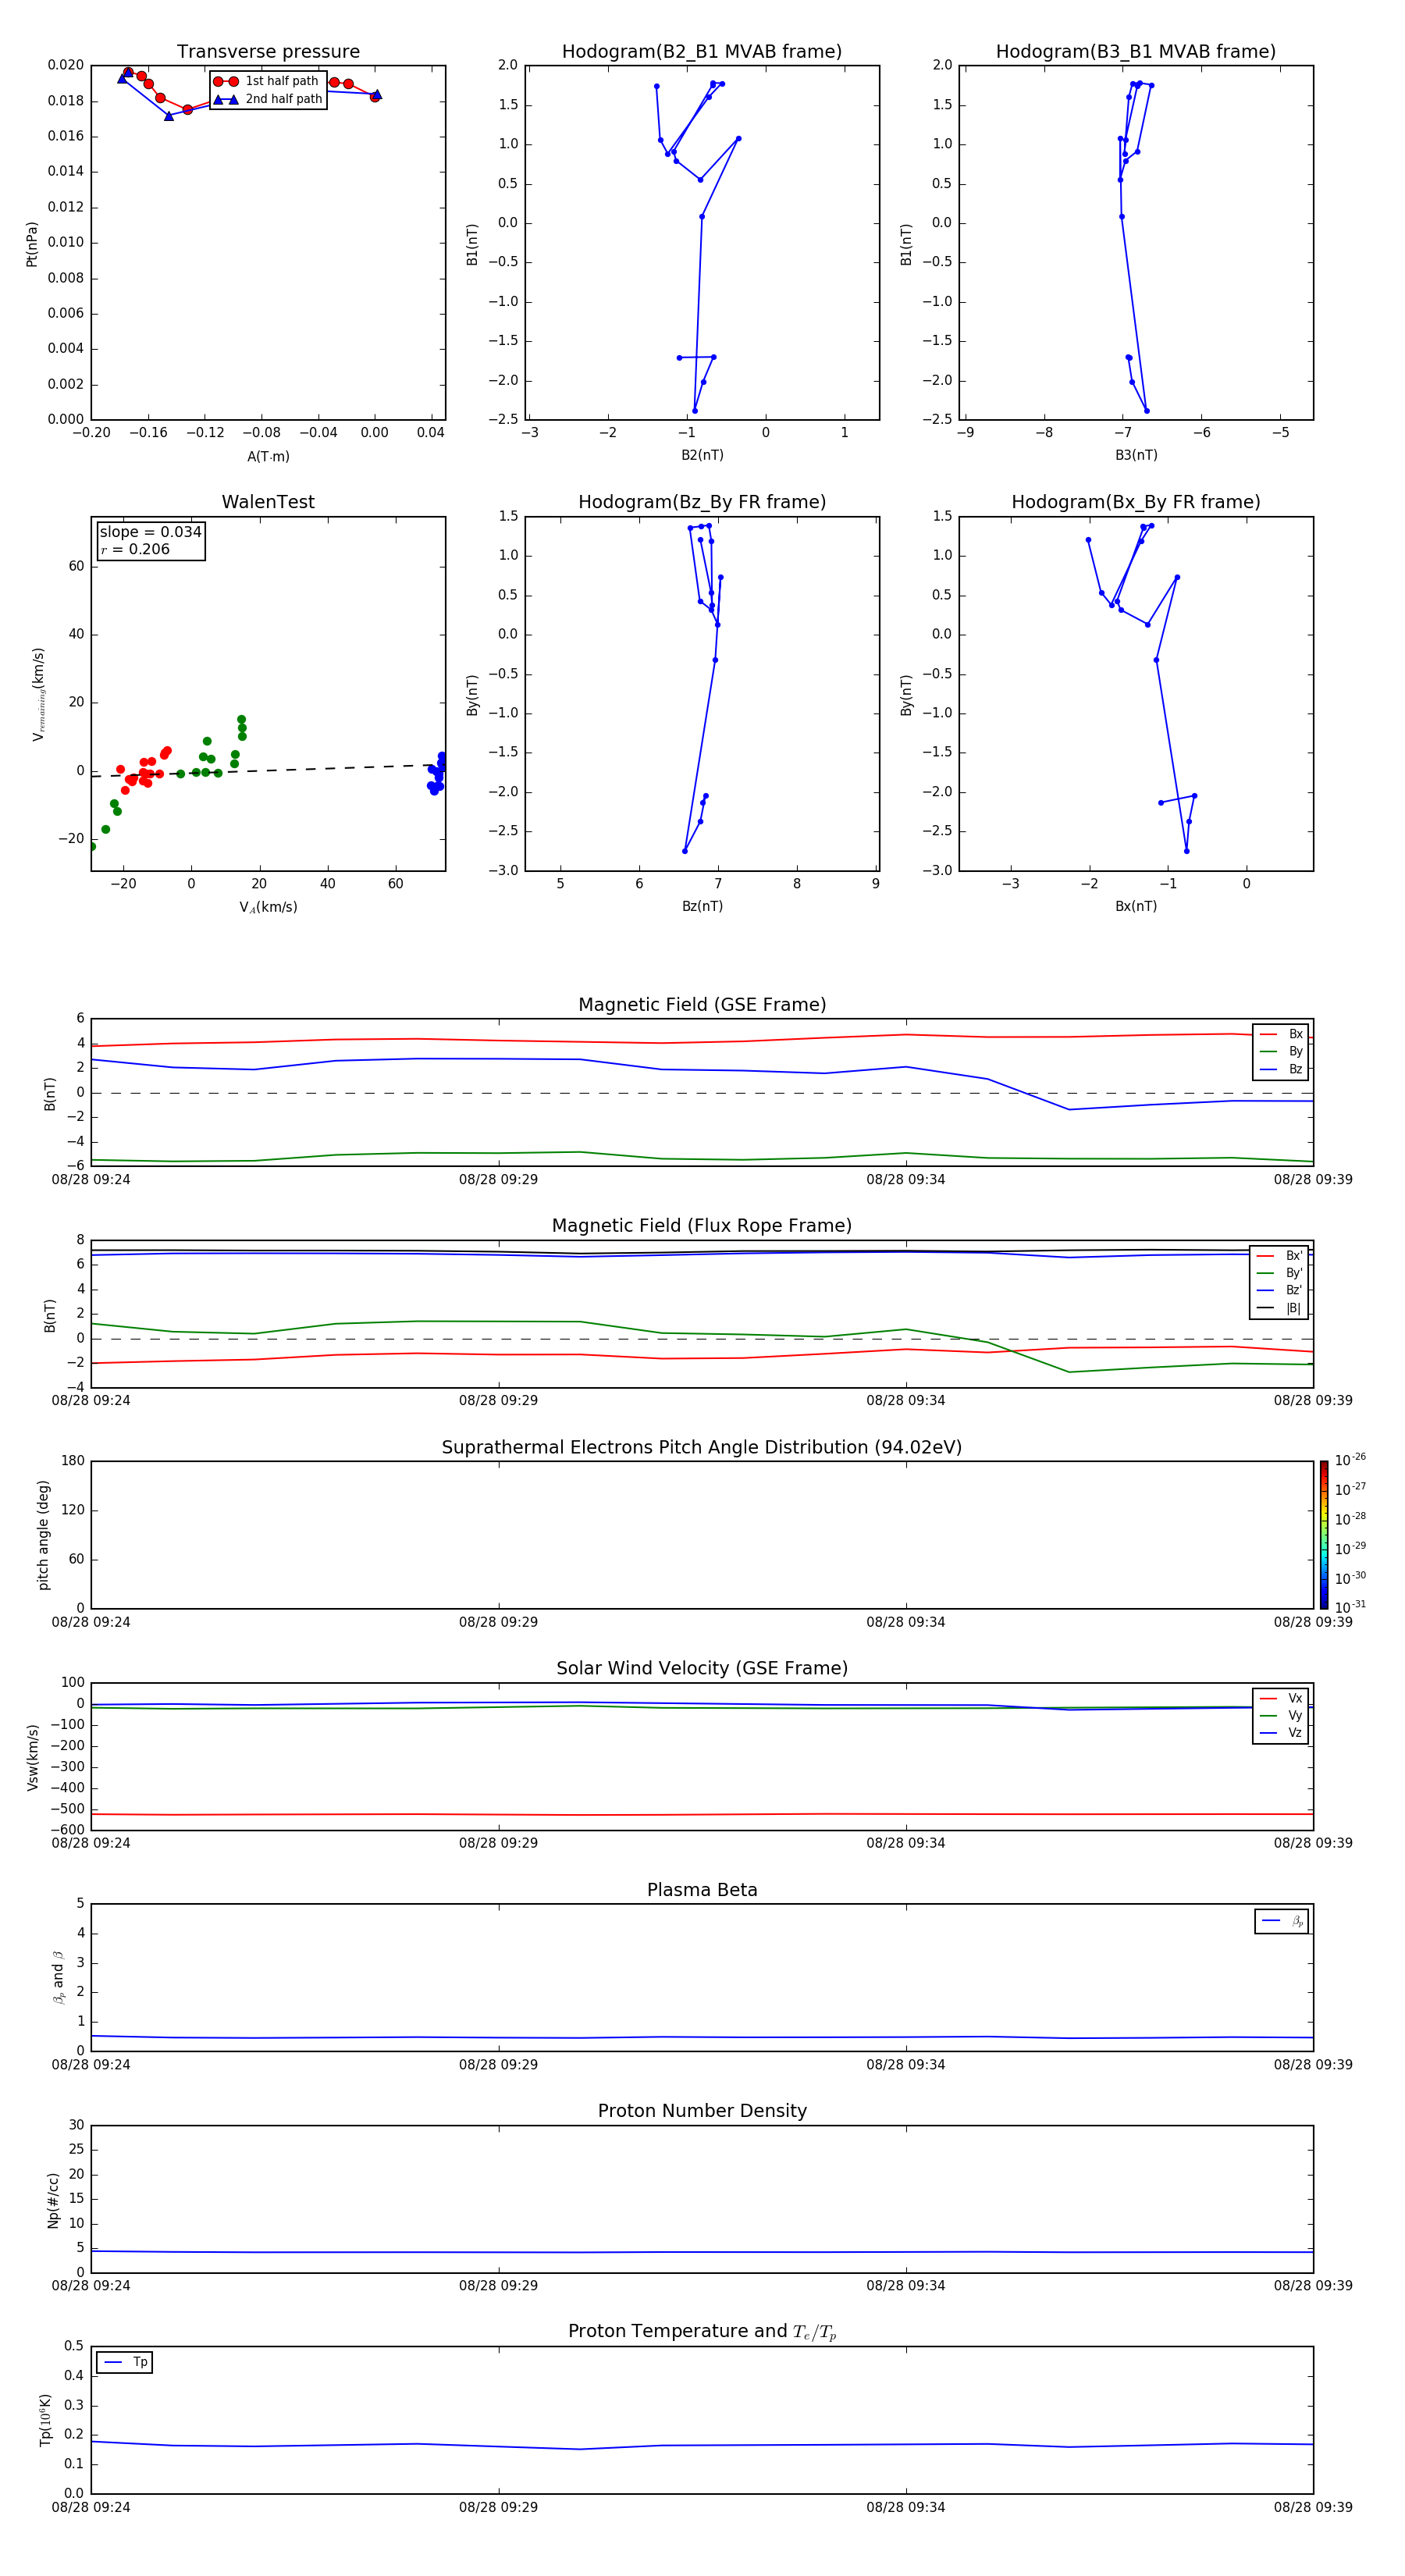Select the "Bz'" legend entry
Screen dimensions: 1405x2576
coord(1280,1290)
